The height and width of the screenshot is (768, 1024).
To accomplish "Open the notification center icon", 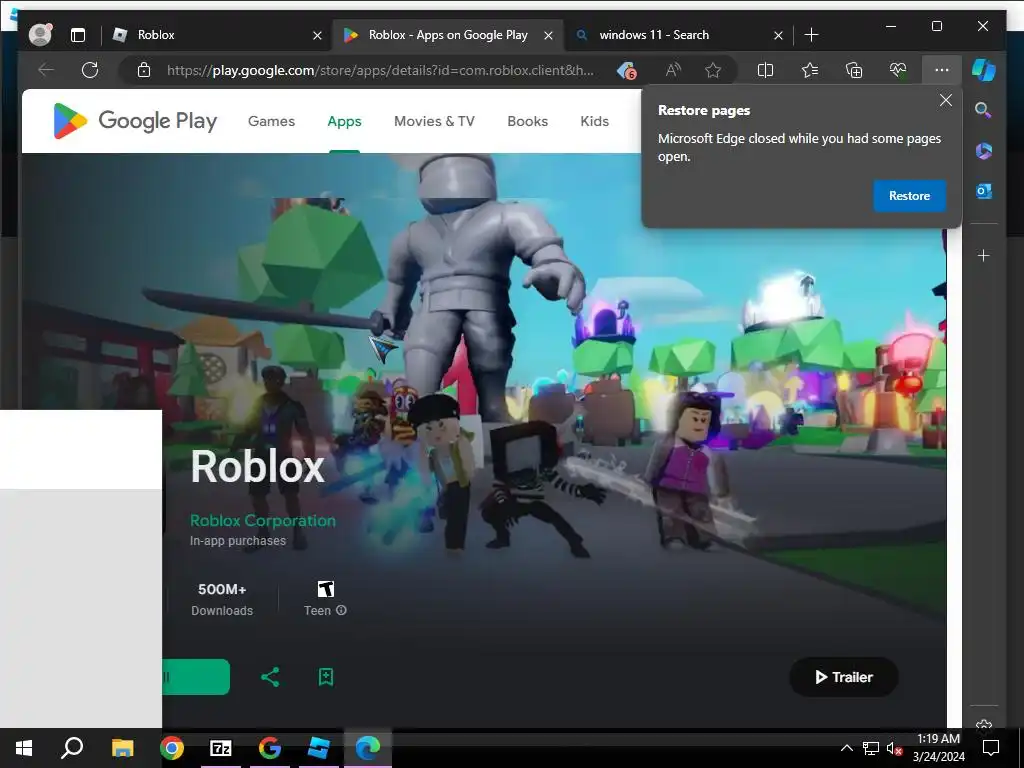I will 991,748.
